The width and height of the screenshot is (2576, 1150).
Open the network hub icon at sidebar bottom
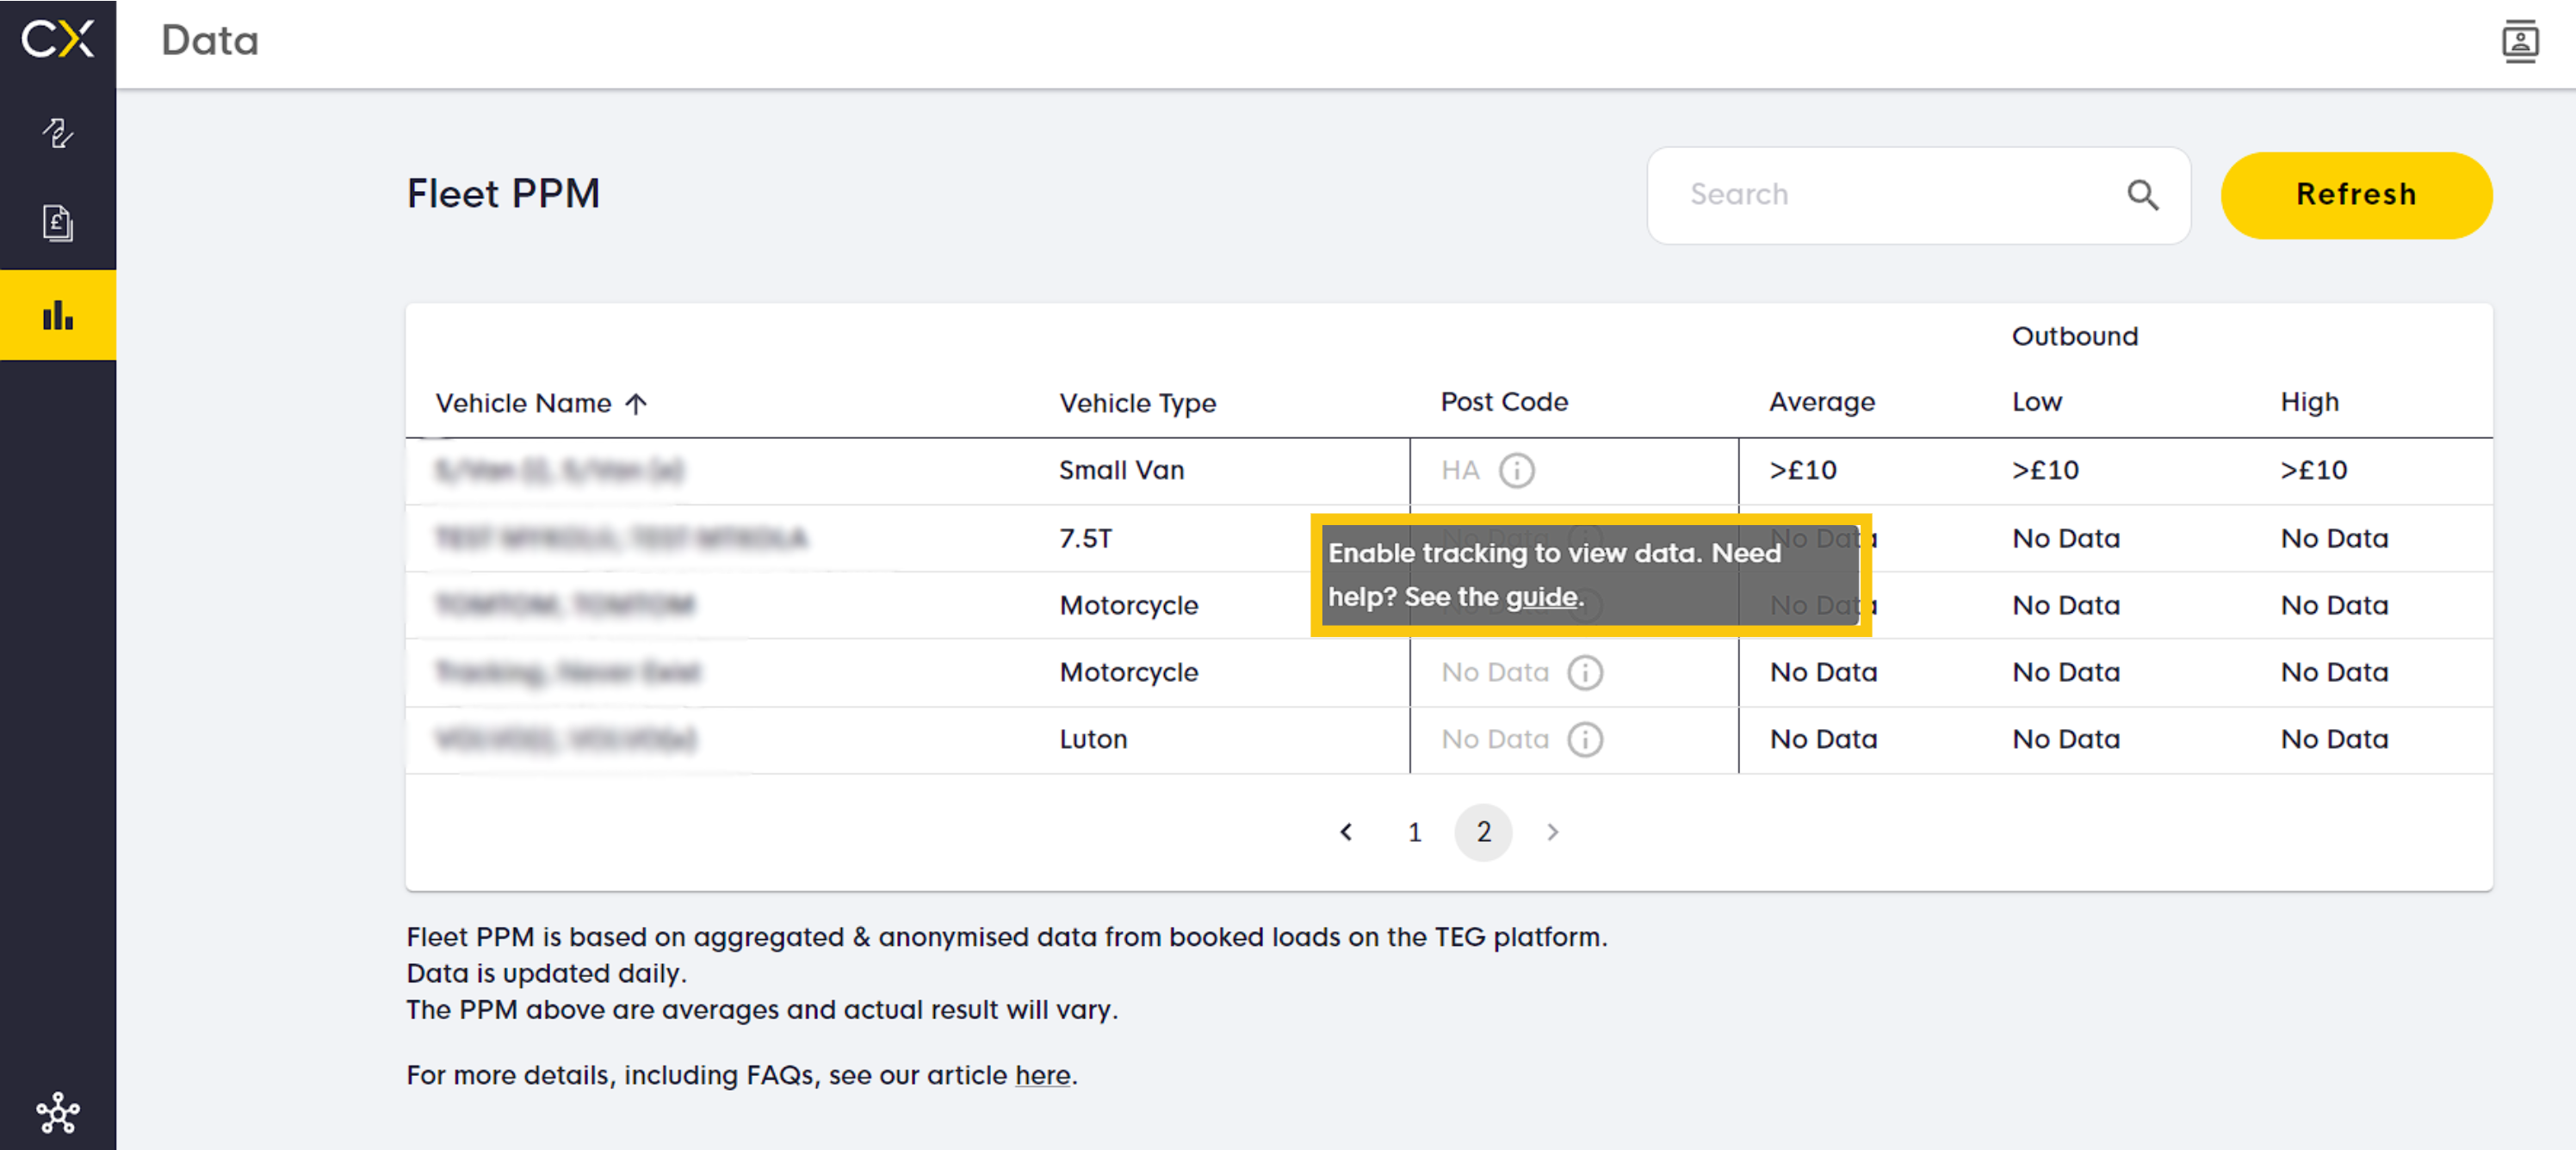point(58,1112)
